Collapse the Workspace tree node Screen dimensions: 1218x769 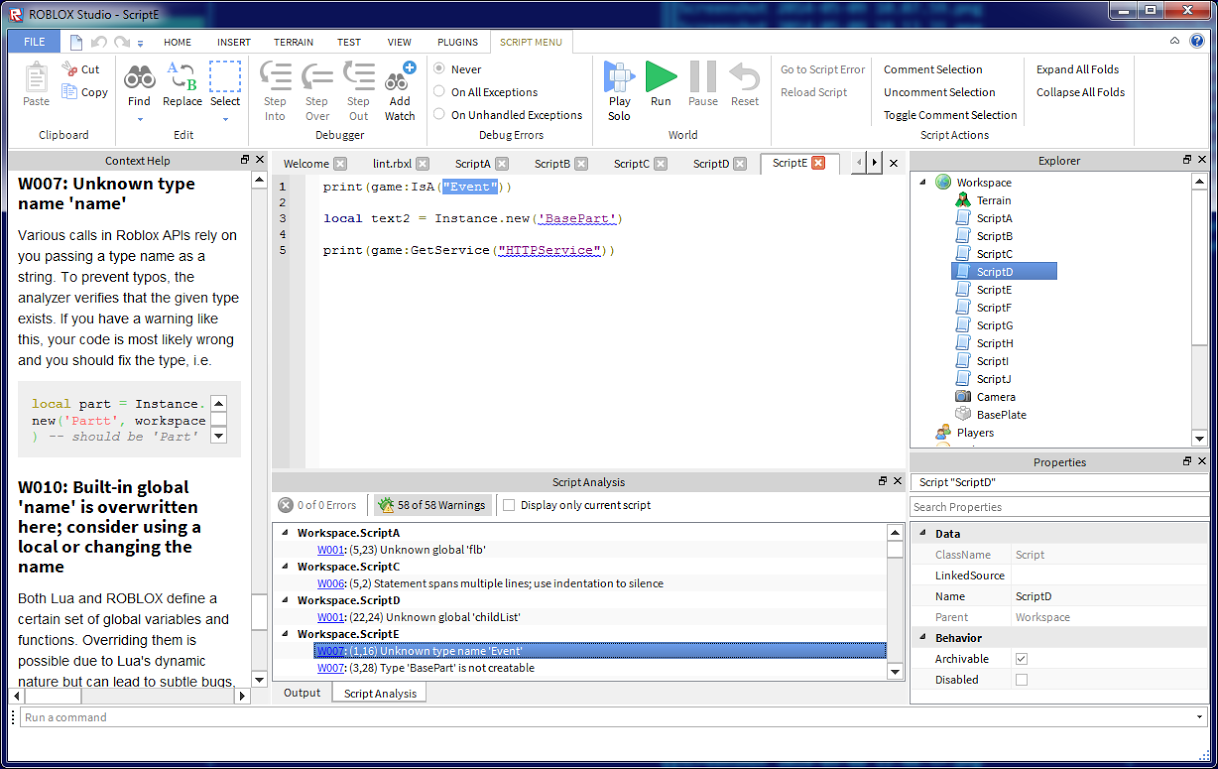click(921, 182)
